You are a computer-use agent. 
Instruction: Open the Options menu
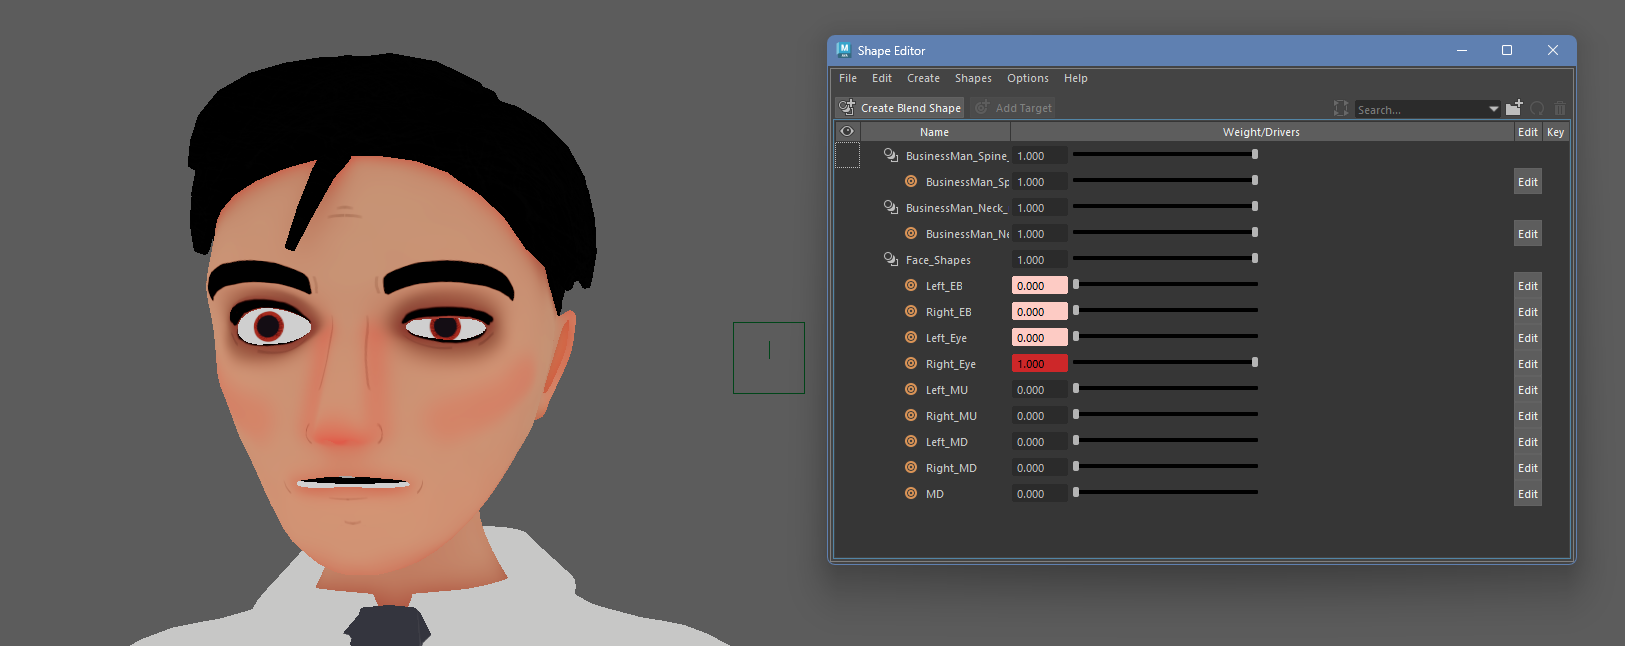point(1028,78)
